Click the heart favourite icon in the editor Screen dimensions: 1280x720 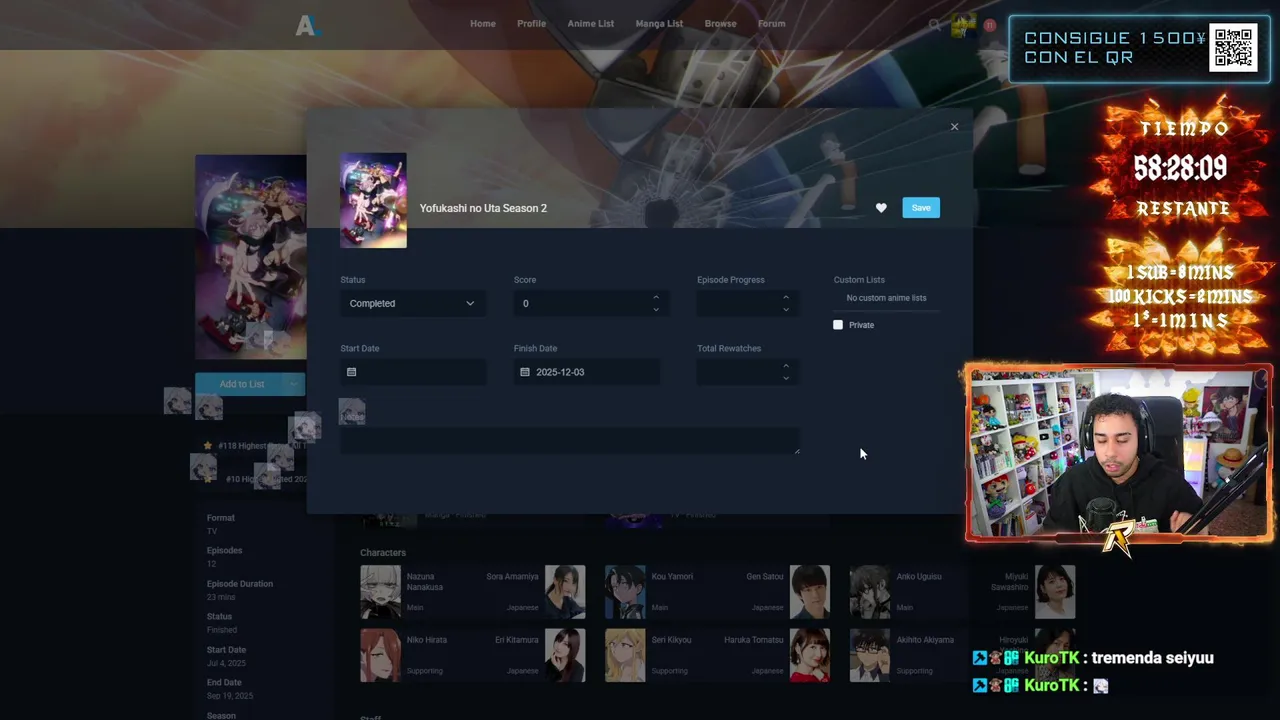881,208
